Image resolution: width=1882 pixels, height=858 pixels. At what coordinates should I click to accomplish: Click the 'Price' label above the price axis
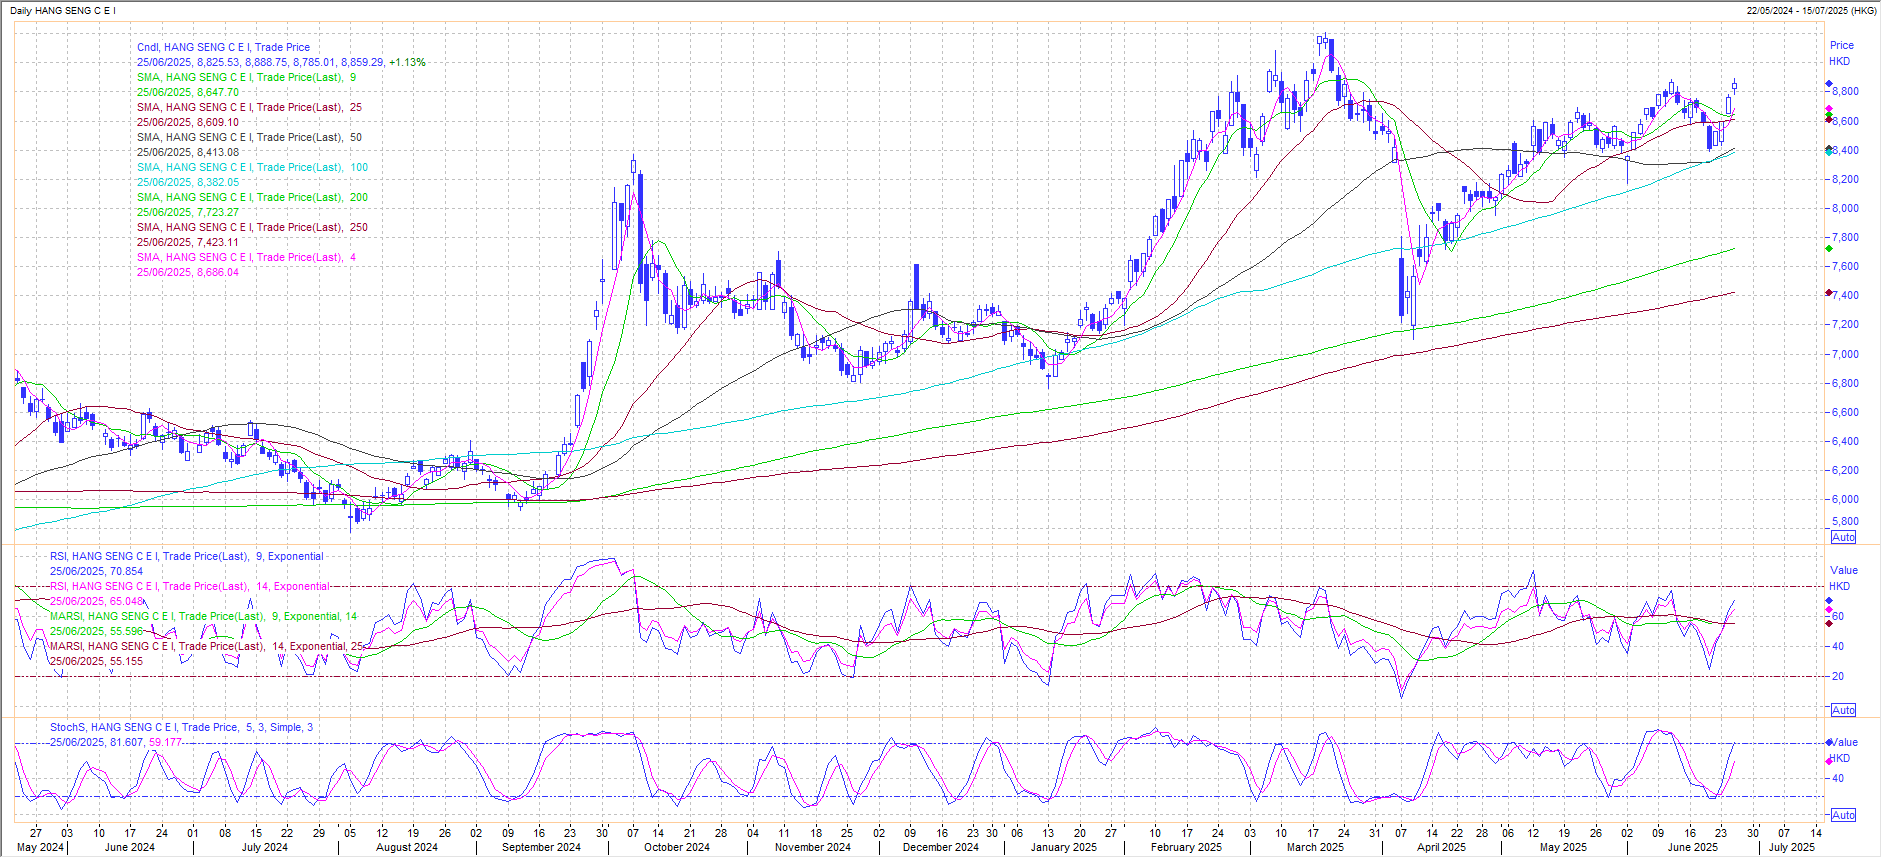point(1841,45)
